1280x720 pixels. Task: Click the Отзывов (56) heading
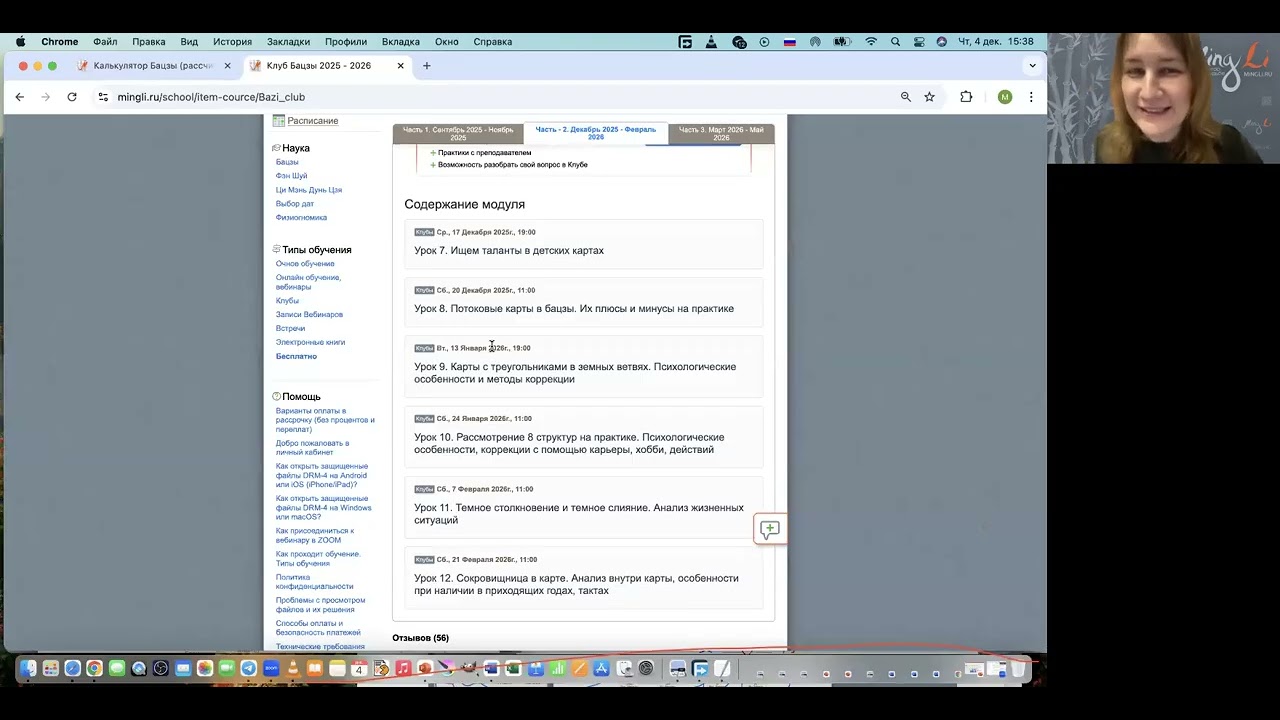tap(420, 638)
